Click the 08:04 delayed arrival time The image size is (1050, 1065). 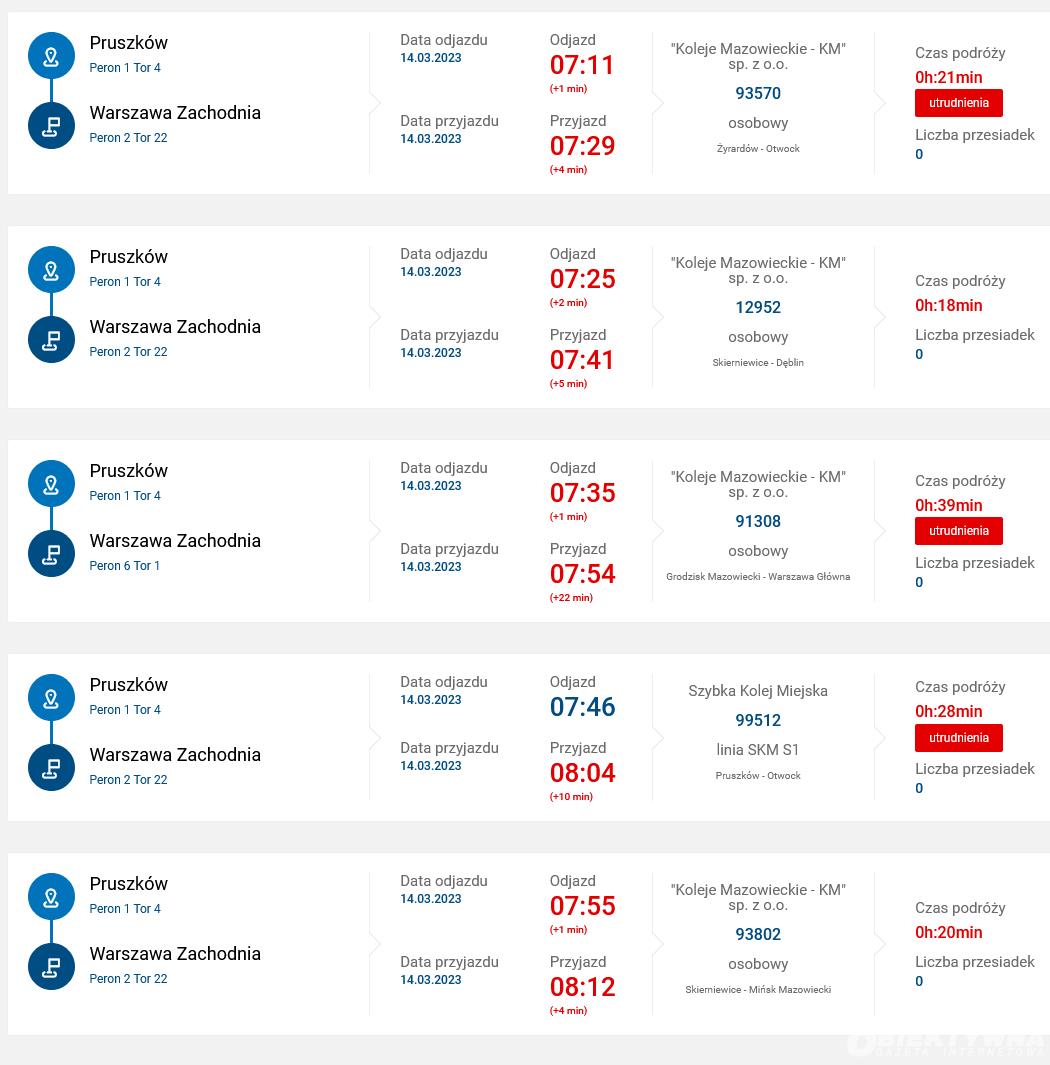click(x=583, y=773)
